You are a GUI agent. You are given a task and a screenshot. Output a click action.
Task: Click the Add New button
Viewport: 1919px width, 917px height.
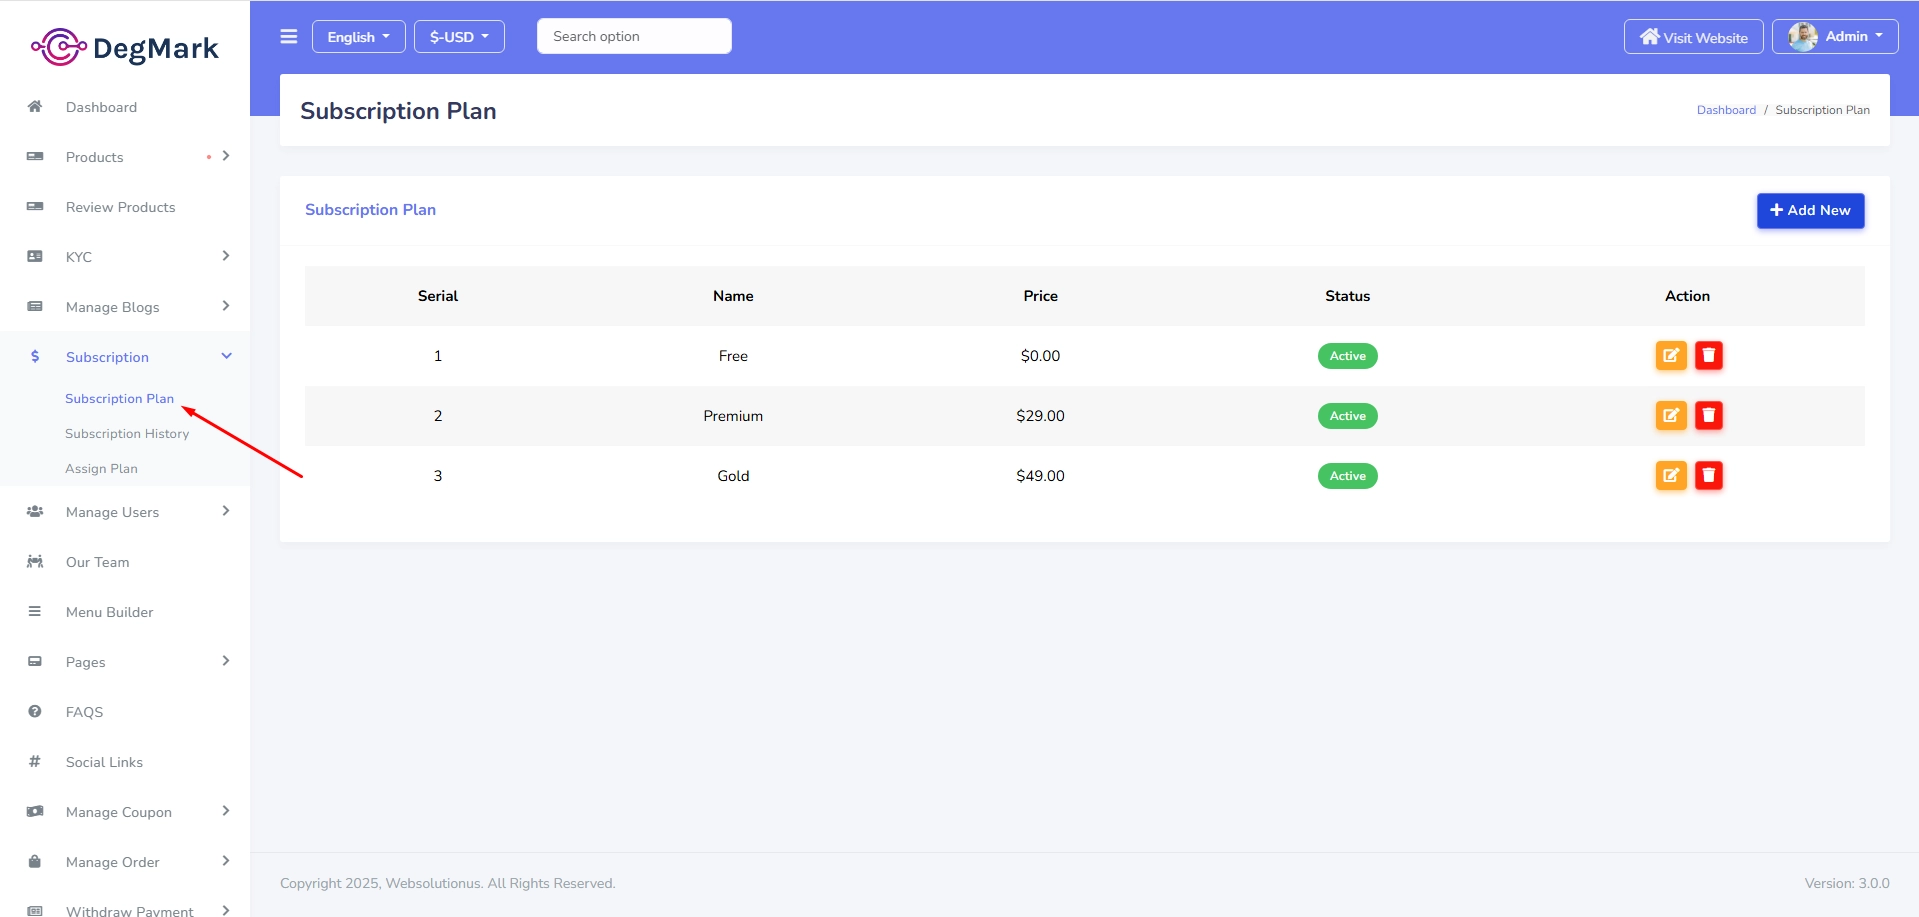tap(1810, 211)
